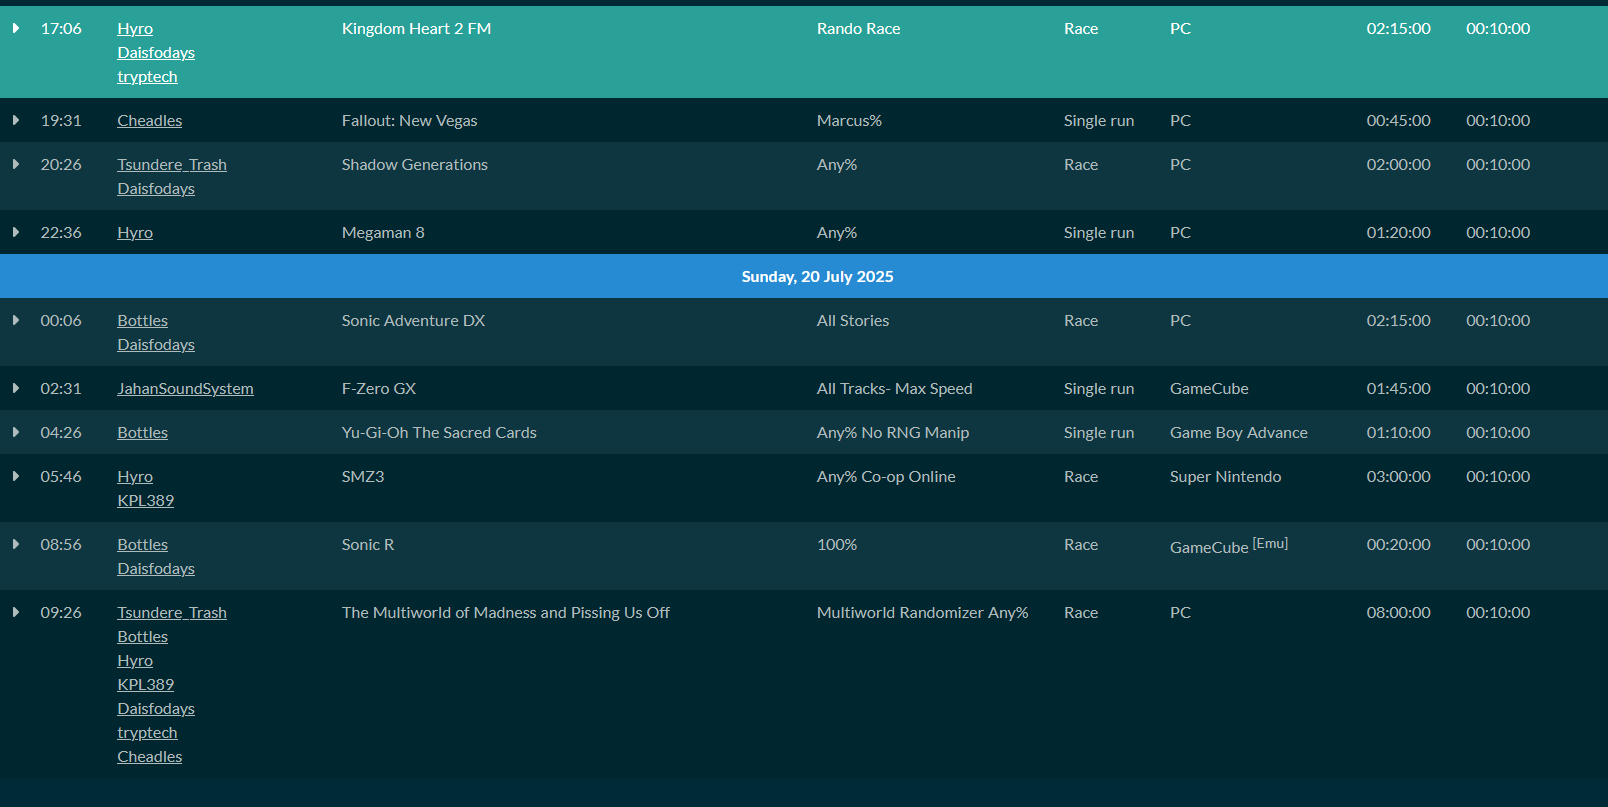Open KPL389 link in the SMZ3 row
The width and height of the screenshot is (1608, 807).
coord(145,501)
